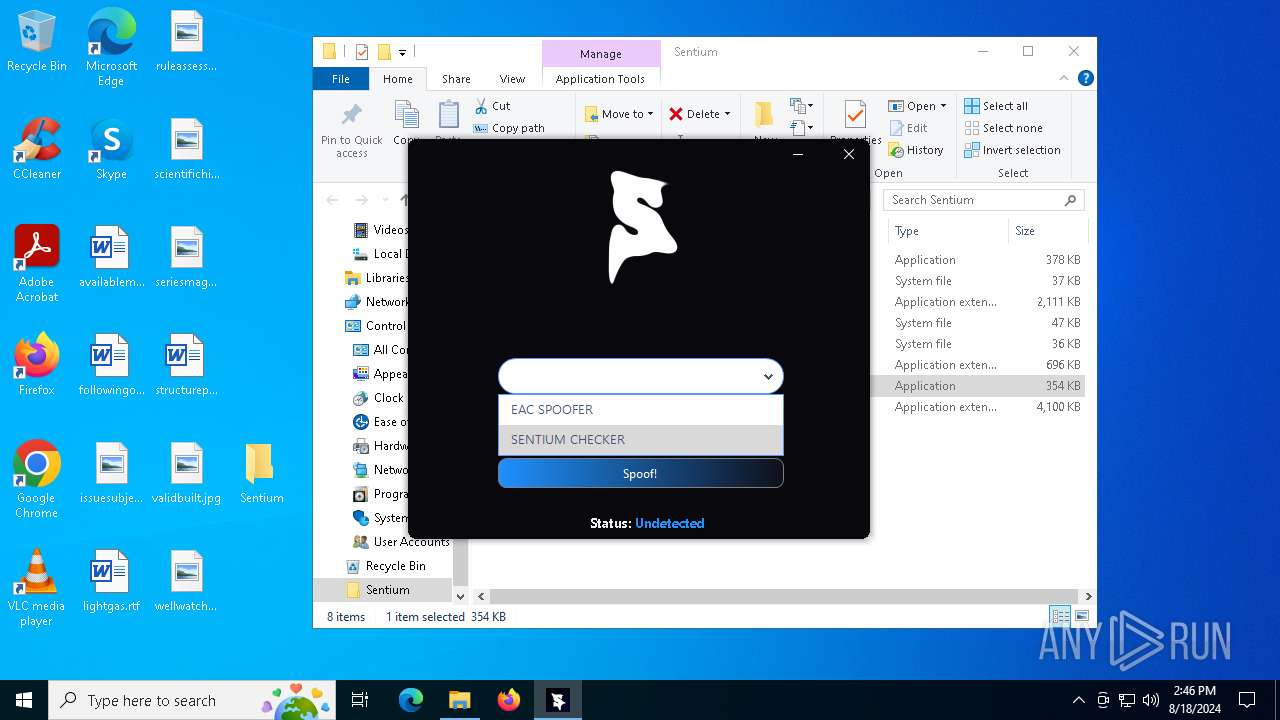Click the Spoof! button
The image size is (1280, 720).
point(641,474)
